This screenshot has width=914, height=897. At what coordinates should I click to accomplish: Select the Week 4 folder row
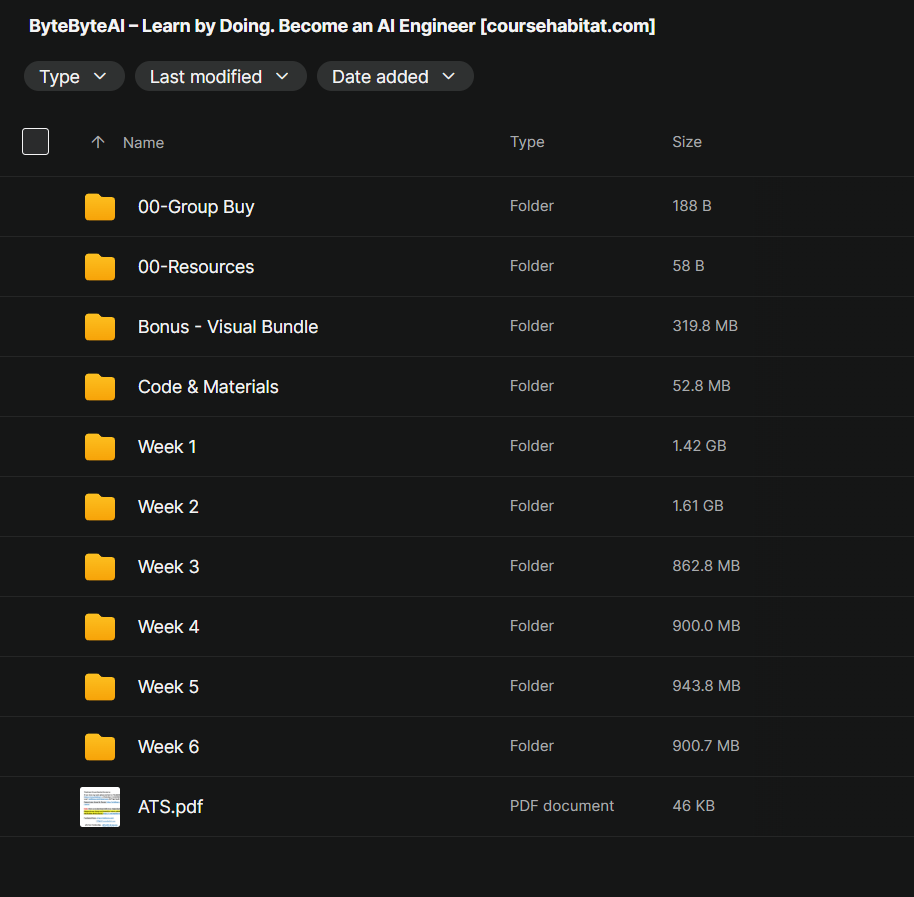[400, 627]
